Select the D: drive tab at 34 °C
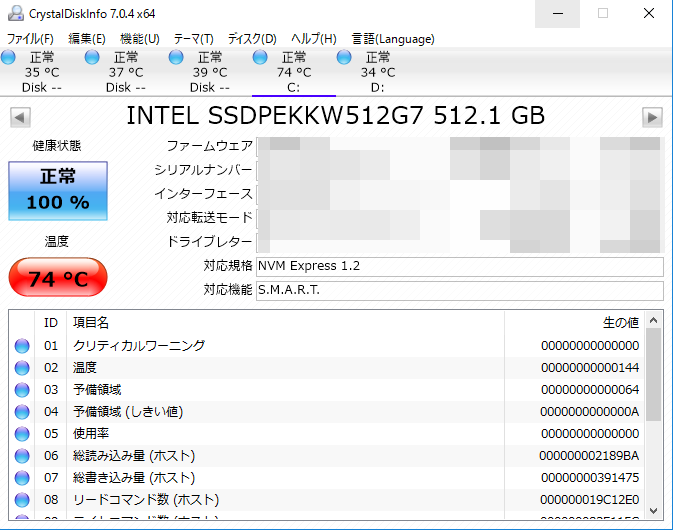This screenshot has height=530, width=673. coord(378,72)
